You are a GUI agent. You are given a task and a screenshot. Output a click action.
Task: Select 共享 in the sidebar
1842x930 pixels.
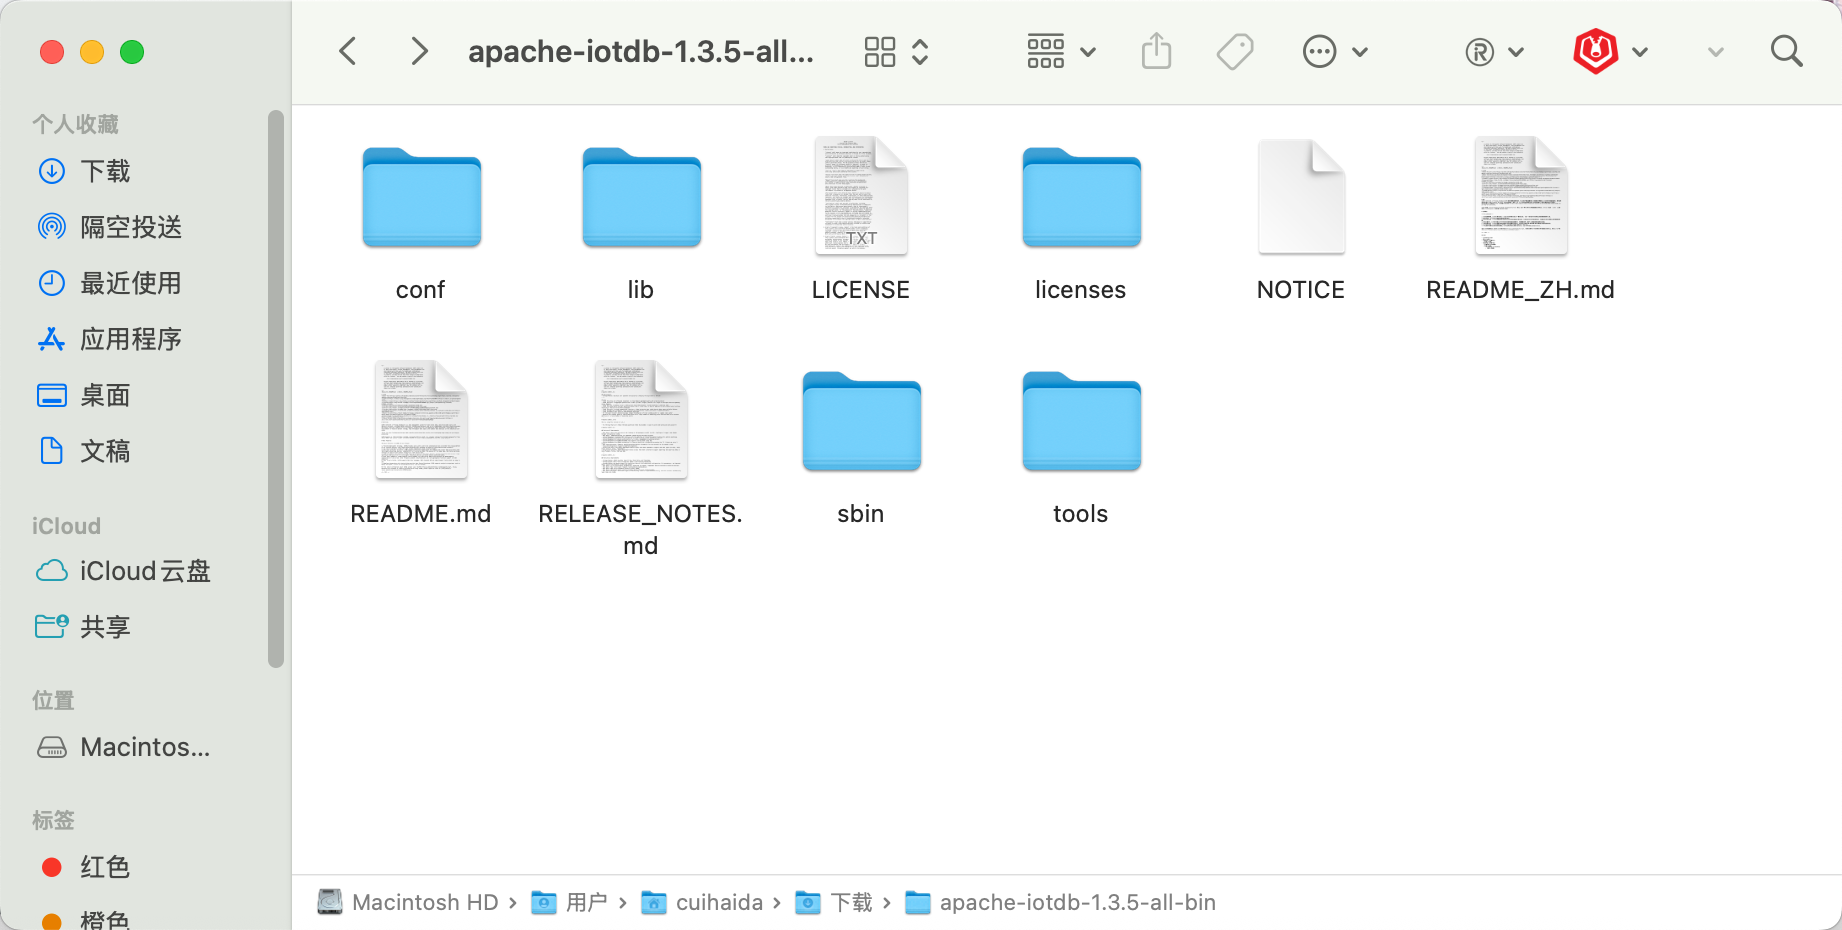[x=84, y=627]
